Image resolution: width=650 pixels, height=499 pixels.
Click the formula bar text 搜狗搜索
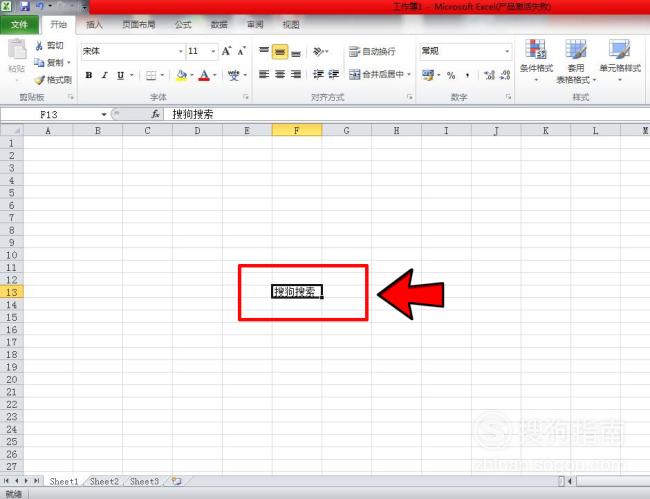[x=193, y=114]
